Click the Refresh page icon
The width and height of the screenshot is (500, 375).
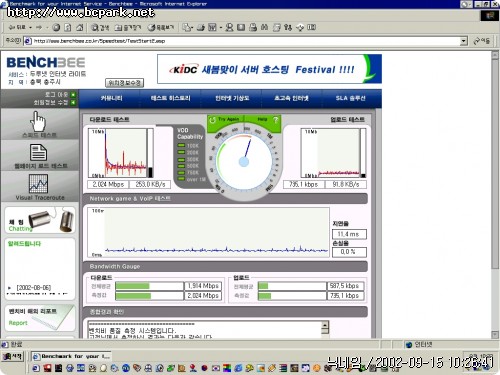pyautogui.click(x=68, y=27)
